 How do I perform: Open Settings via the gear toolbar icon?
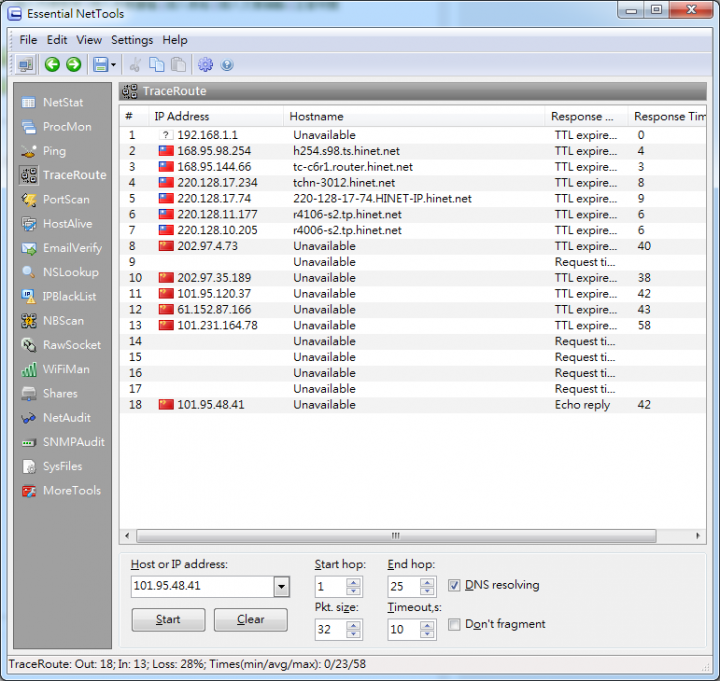tap(205, 65)
